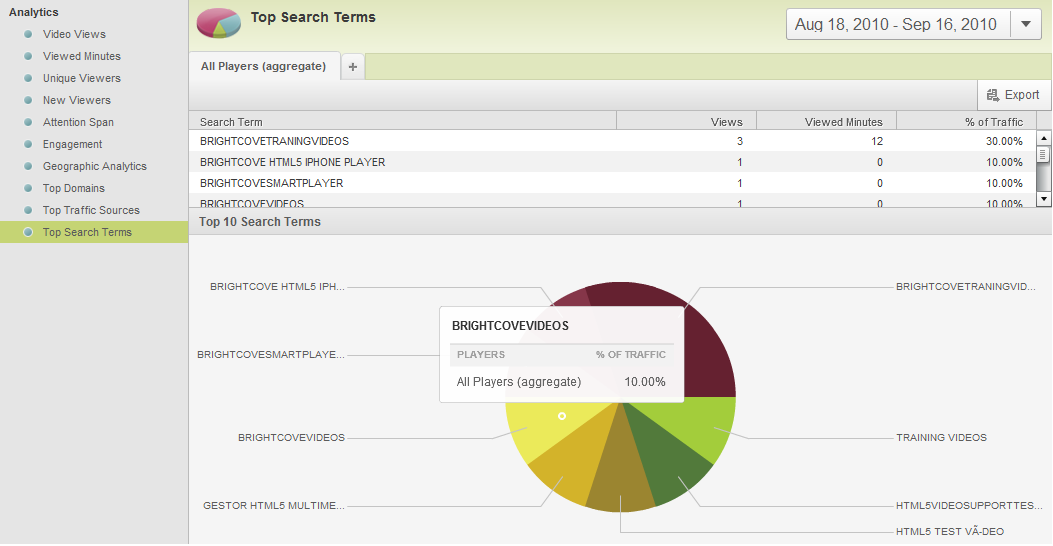This screenshot has height=546, width=1053.
Task: Click the Export button
Action: click(1014, 95)
